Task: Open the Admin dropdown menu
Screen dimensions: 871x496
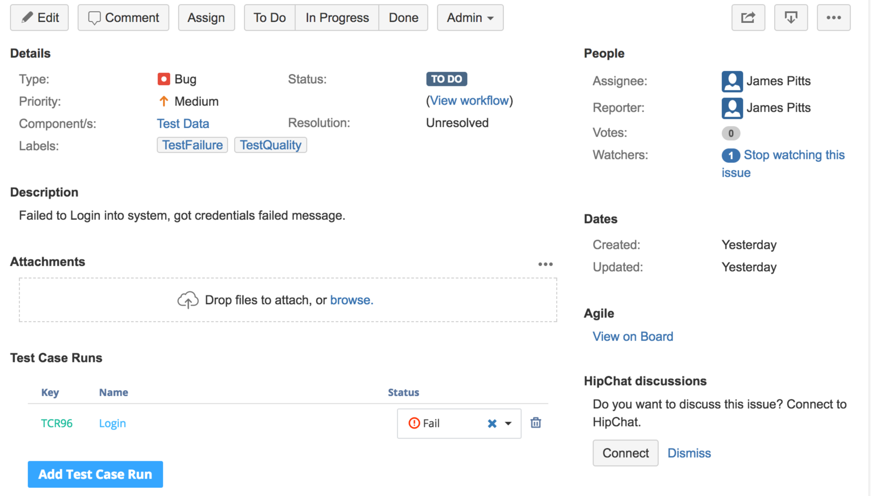Action: pyautogui.click(x=470, y=18)
